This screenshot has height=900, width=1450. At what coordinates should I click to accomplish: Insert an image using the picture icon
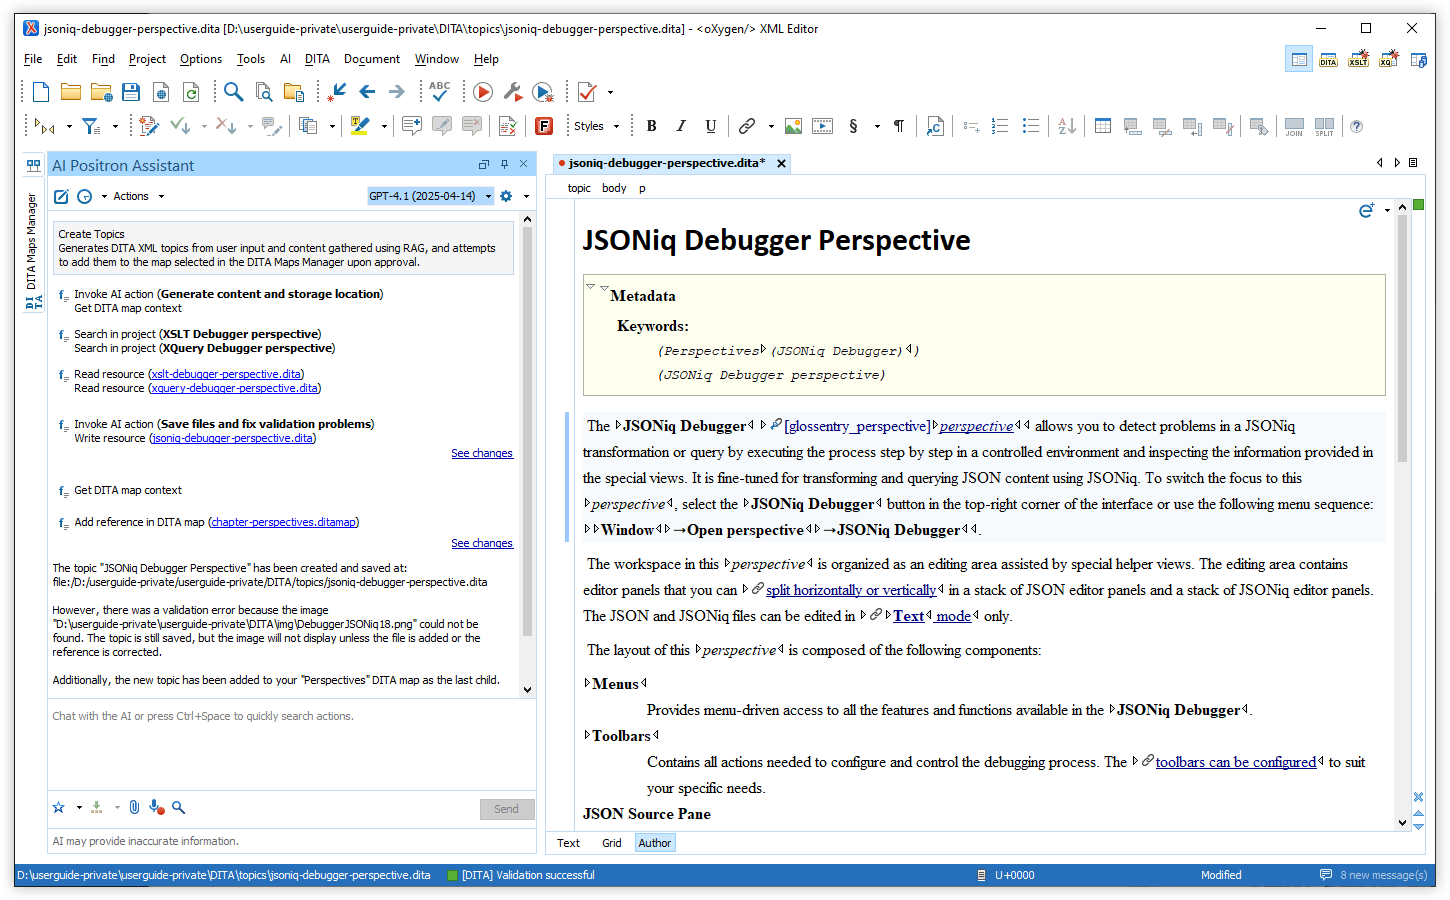[x=793, y=126]
